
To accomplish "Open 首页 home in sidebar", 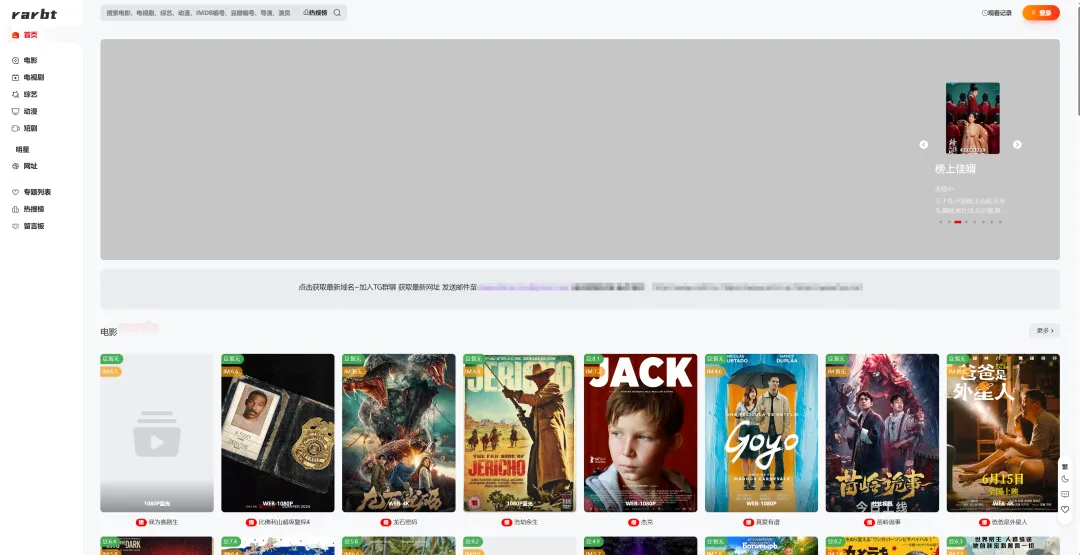I will coord(25,35).
